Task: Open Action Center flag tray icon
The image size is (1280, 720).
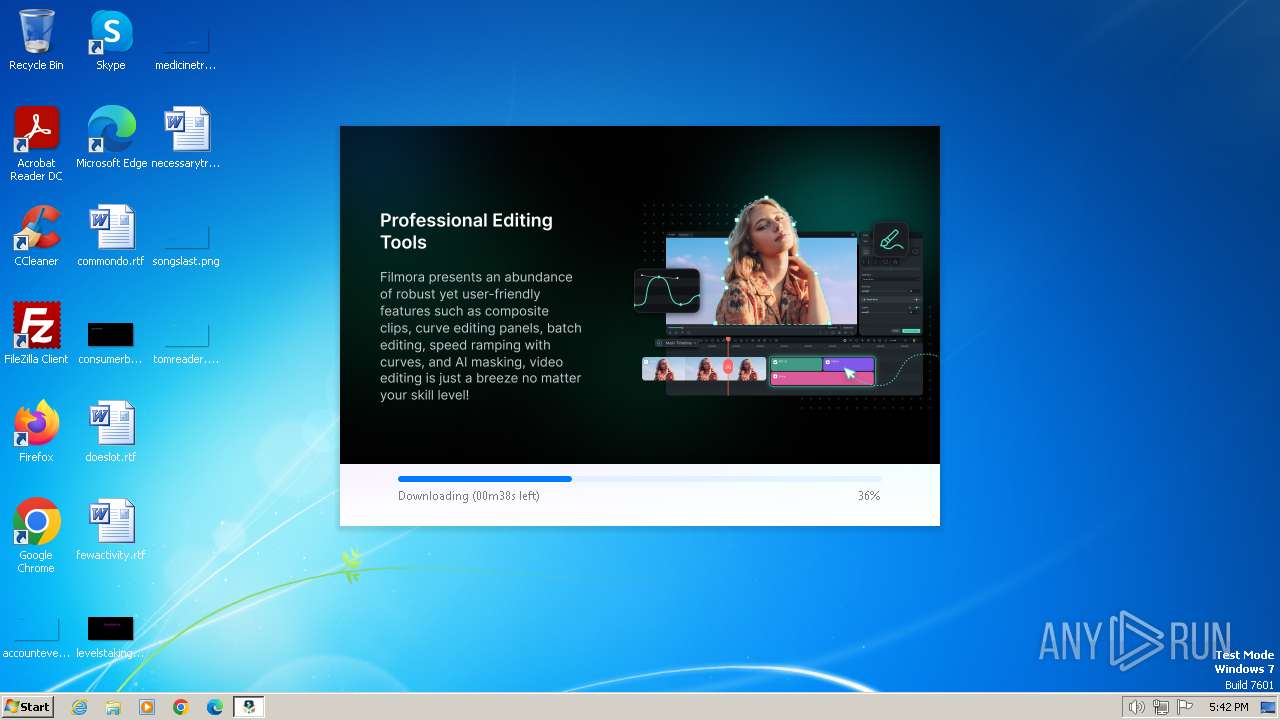Action: click(1185, 707)
